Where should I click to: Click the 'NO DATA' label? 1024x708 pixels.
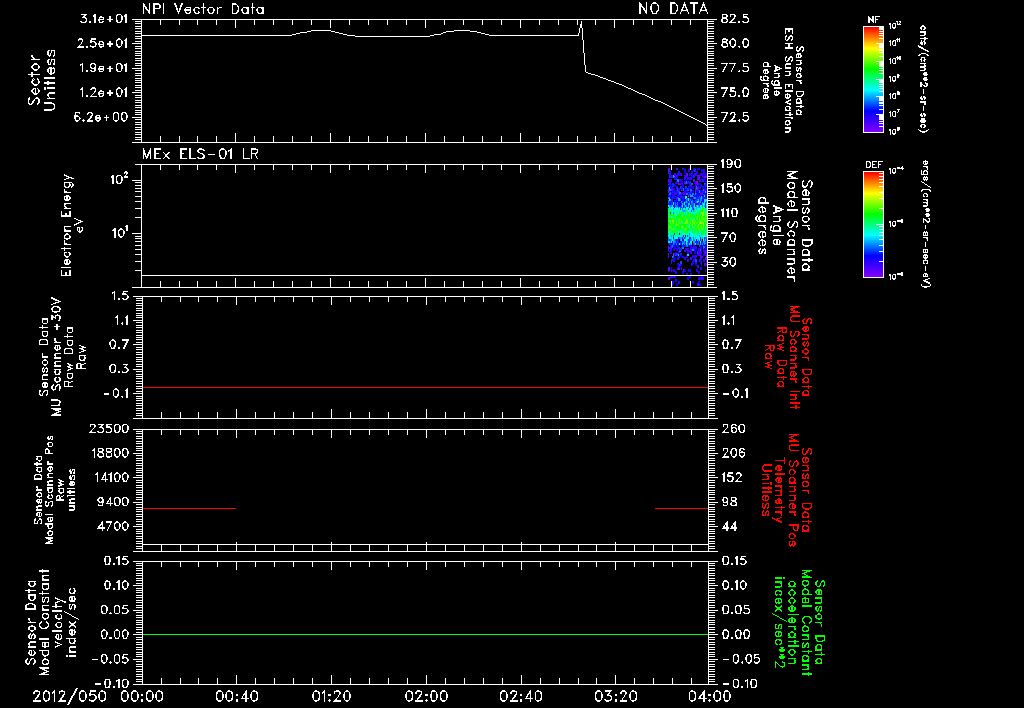pyautogui.click(x=673, y=9)
